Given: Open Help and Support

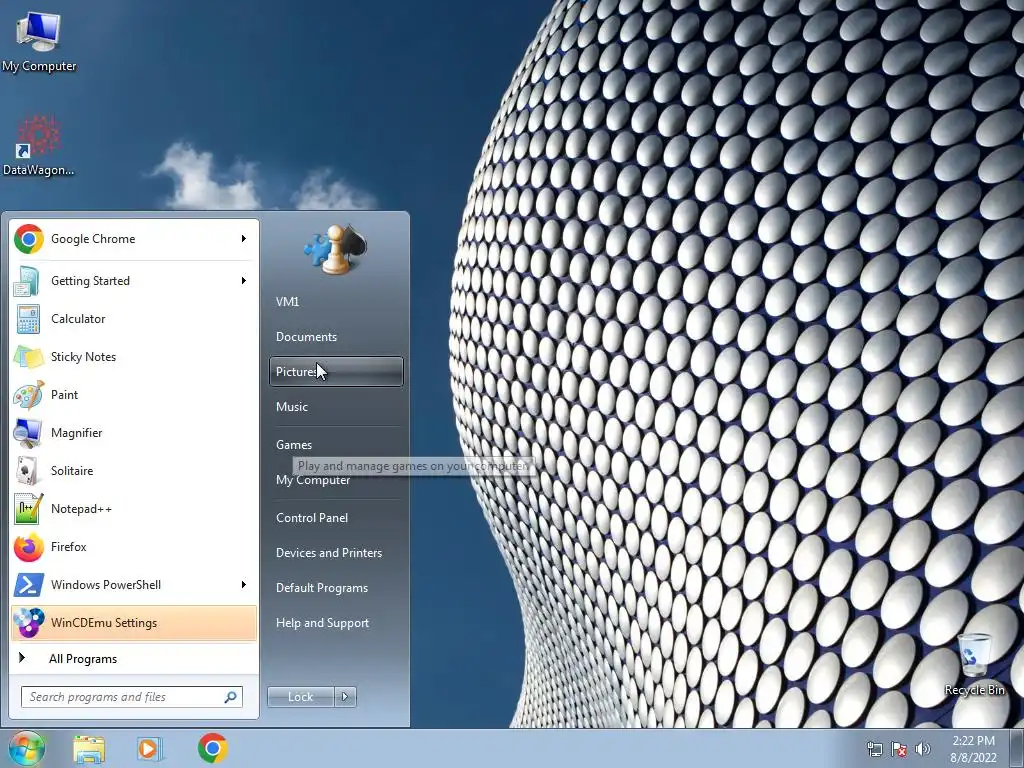Looking at the screenshot, I should (x=336, y=623).
